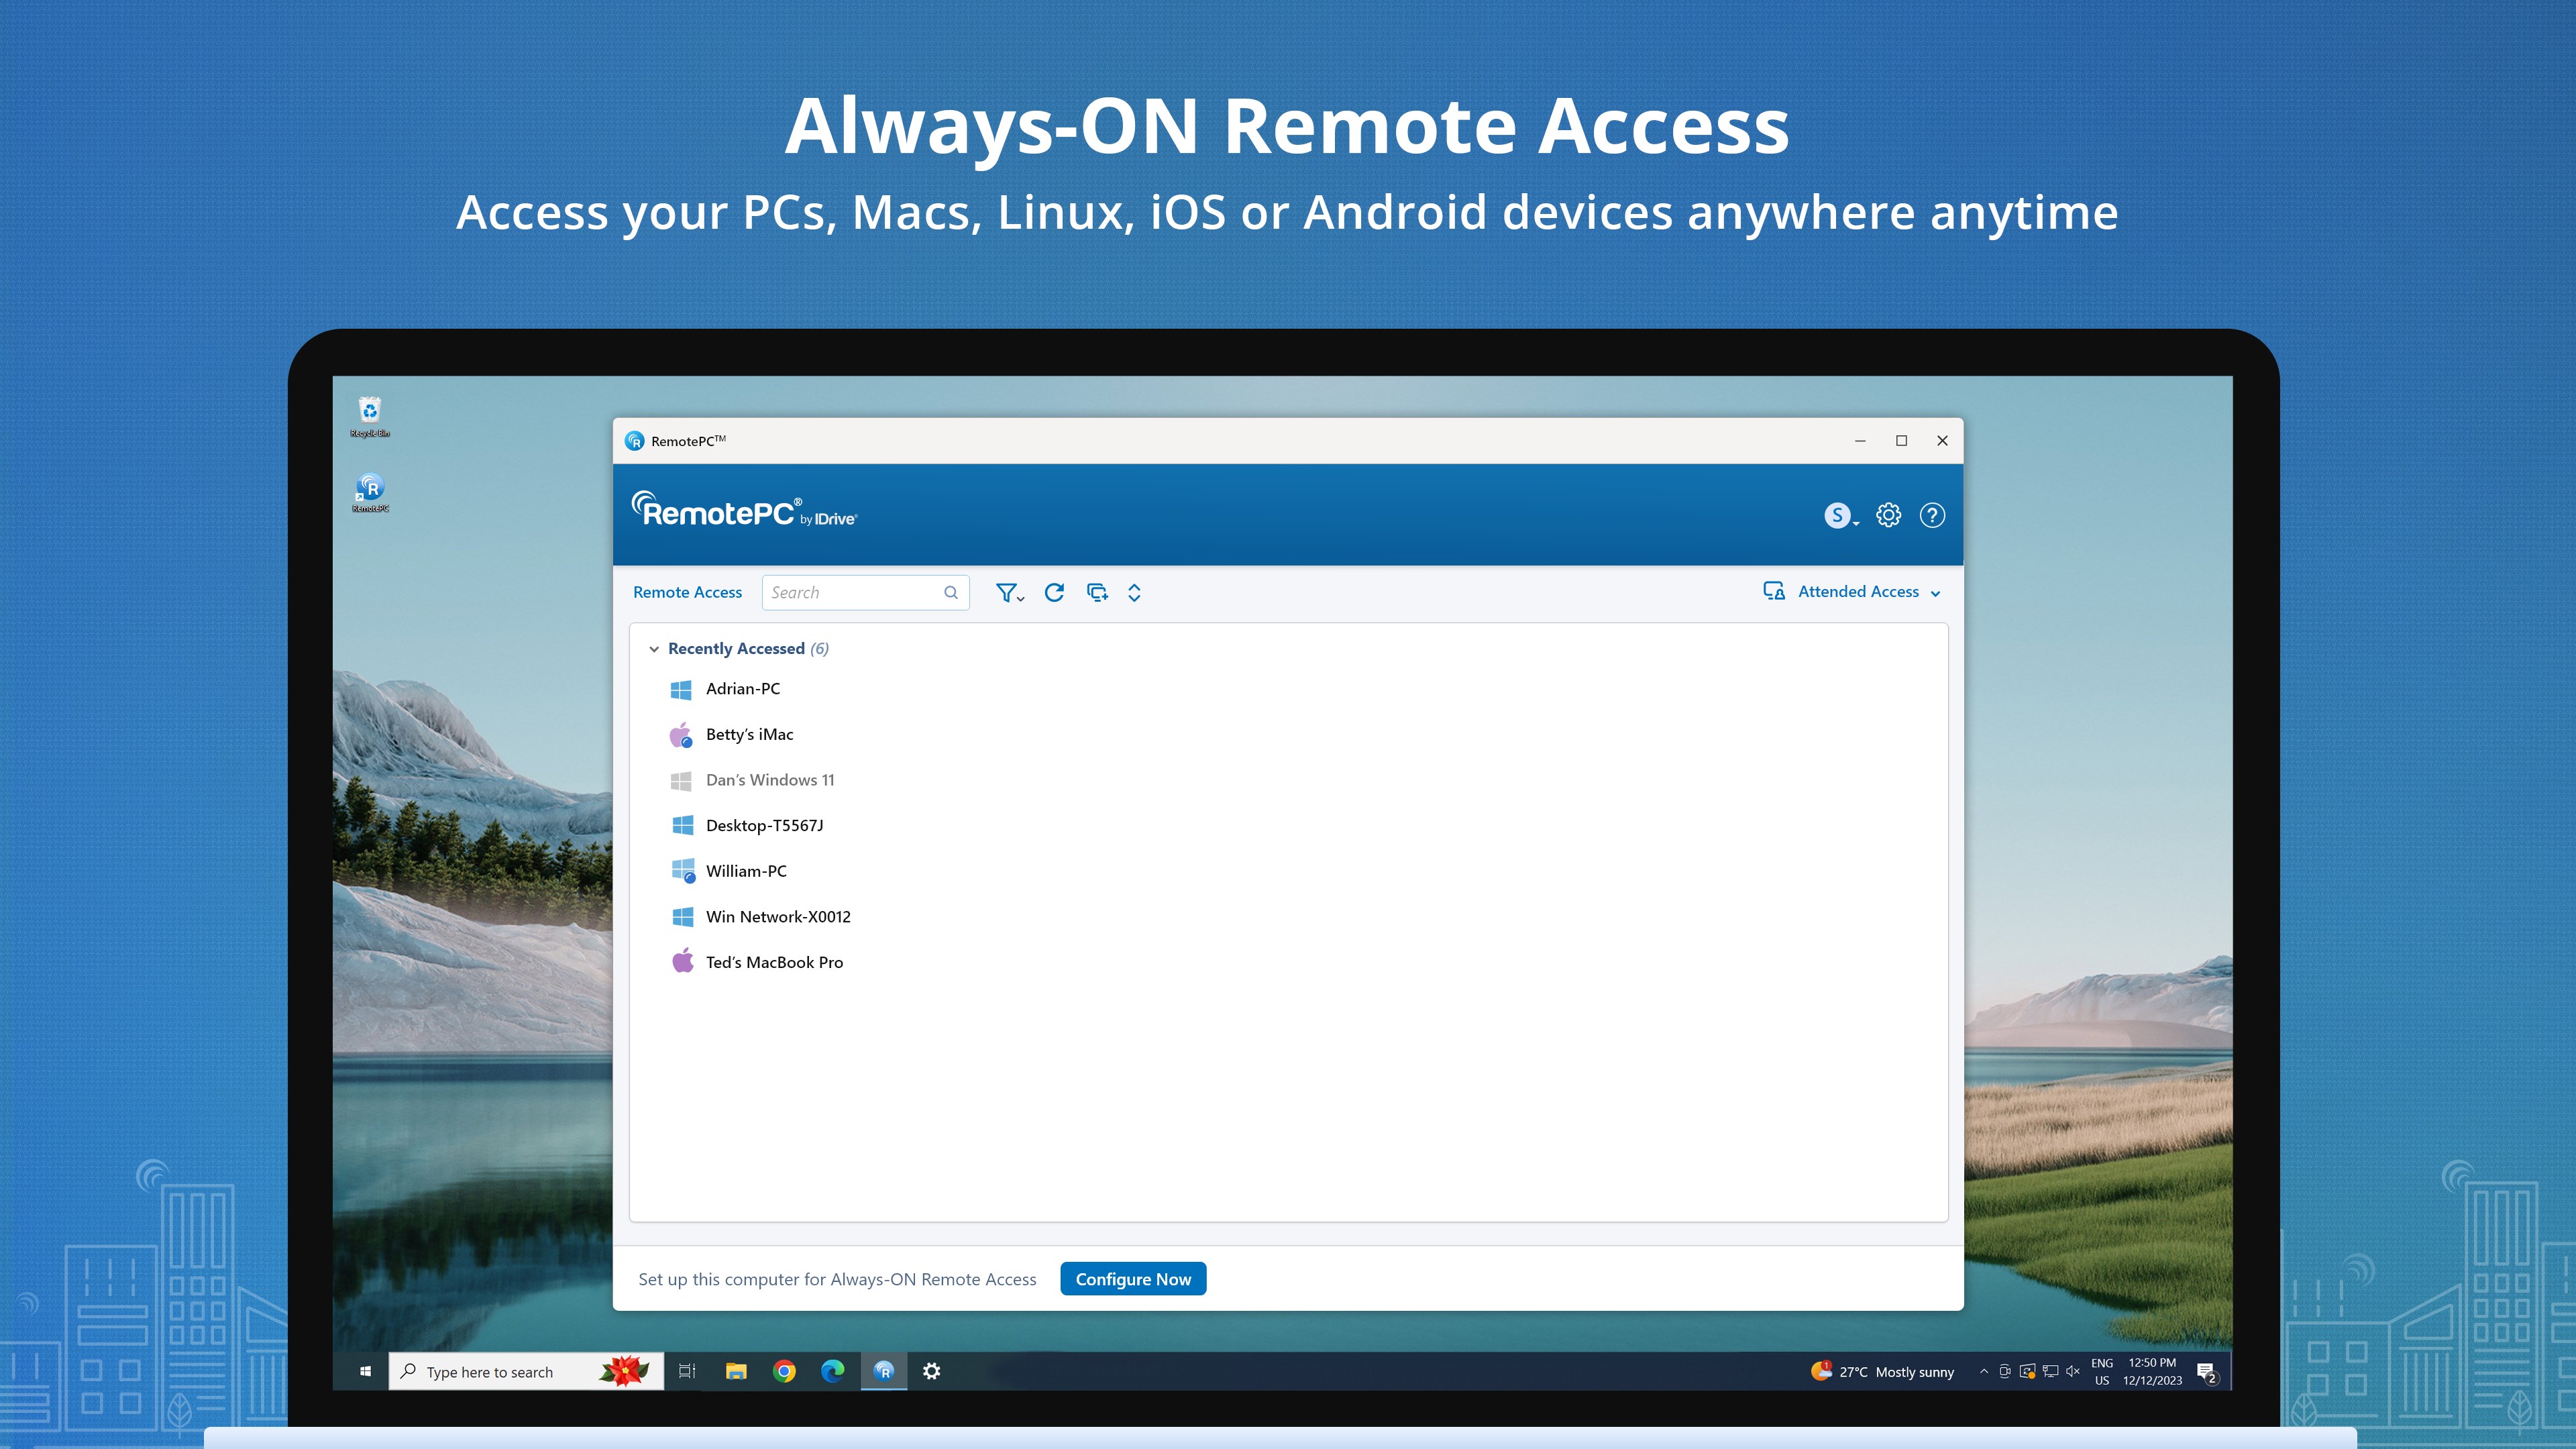Launch Google Chrome from the taskbar
2576x1449 pixels.
point(786,1371)
